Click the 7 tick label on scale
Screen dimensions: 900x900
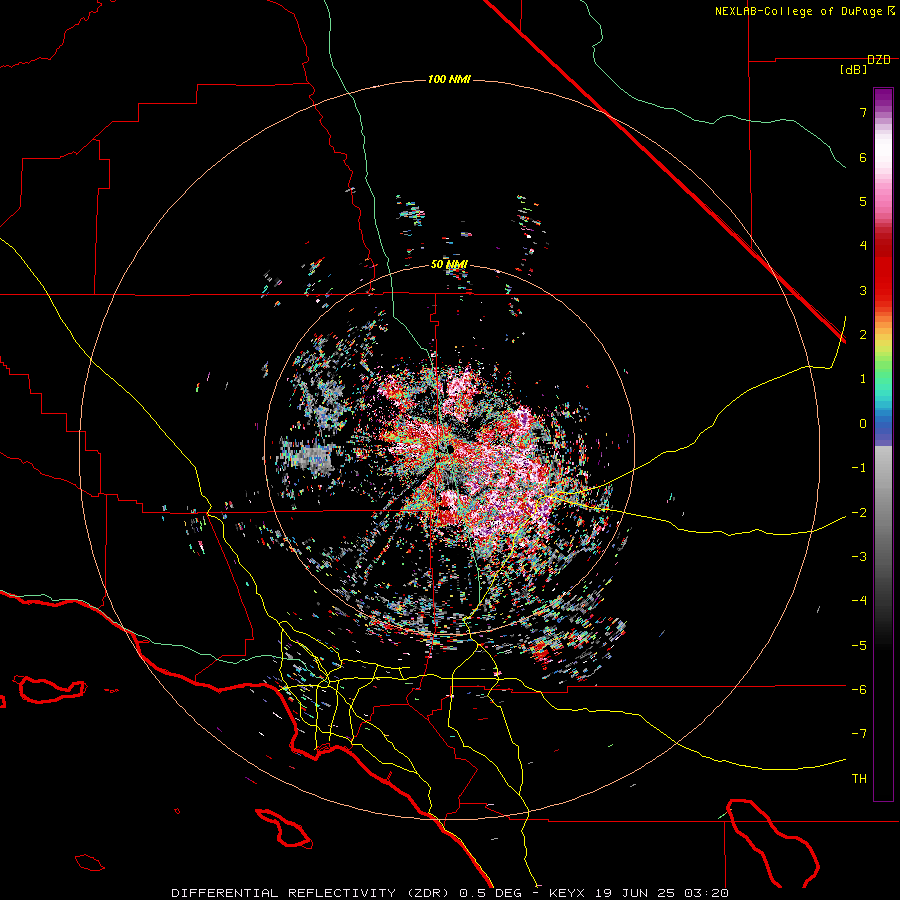tap(863, 112)
